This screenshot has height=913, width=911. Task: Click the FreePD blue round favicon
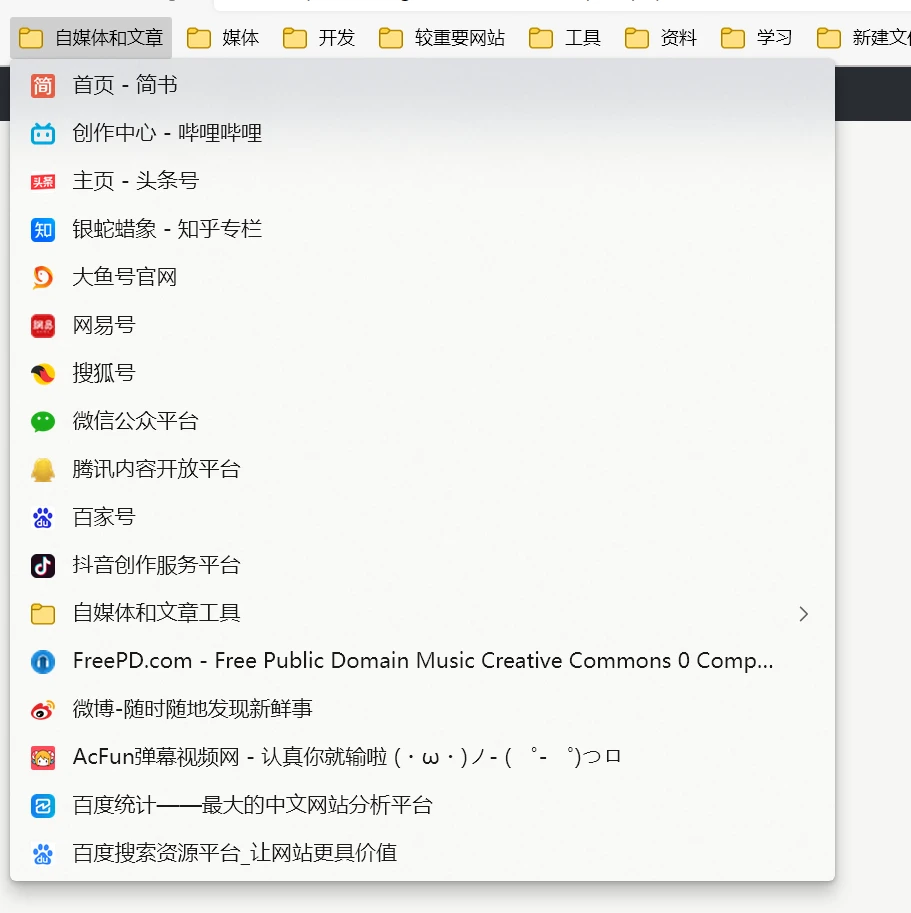pyautogui.click(x=42, y=661)
